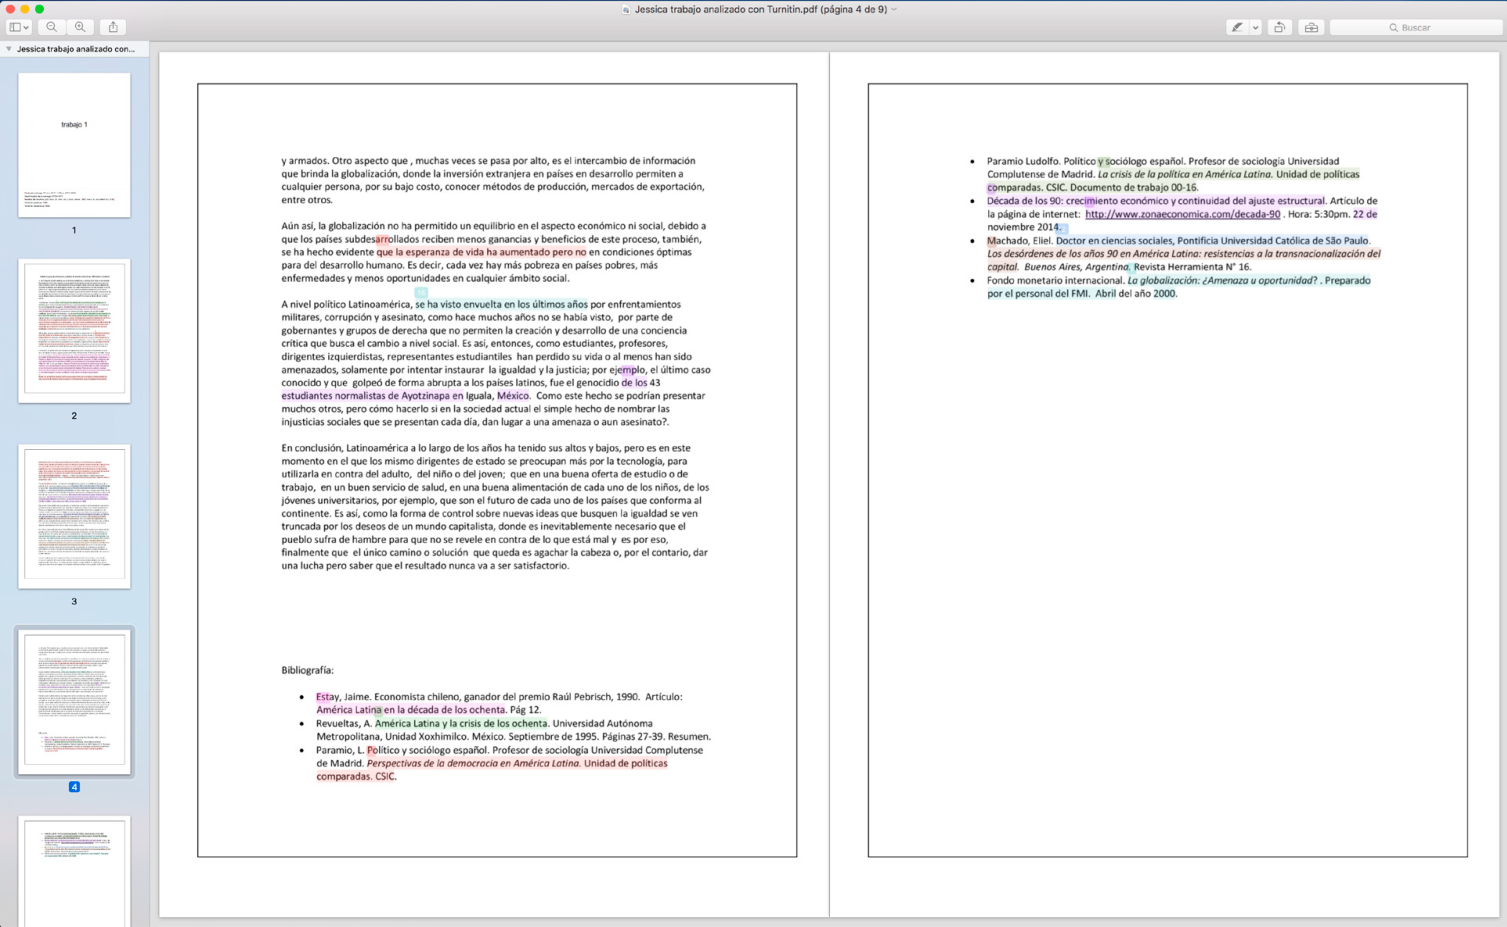This screenshot has height=927, width=1507.
Task: Select the page 2 thumbnail
Action: 74,330
